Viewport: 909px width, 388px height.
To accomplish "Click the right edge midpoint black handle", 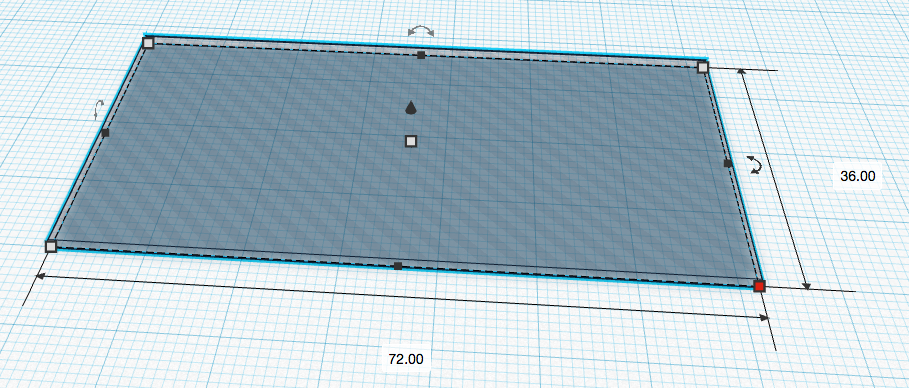I will pos(728,164).
